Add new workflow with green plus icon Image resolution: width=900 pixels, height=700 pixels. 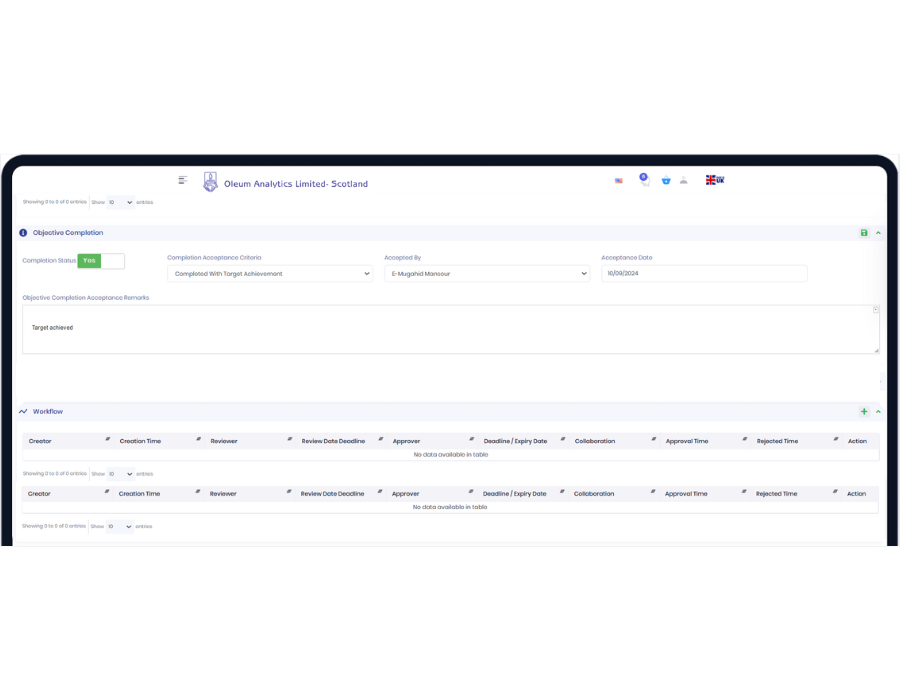(x=864, y=412)
